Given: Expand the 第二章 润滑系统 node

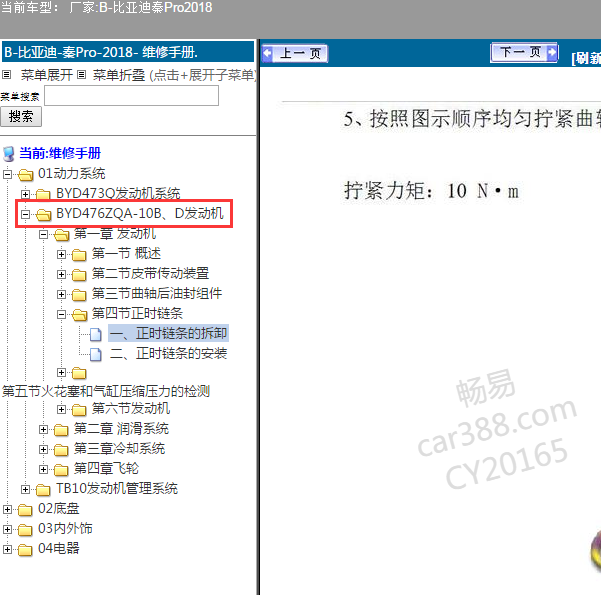Looking at the screenshot, I should point(43,429).
